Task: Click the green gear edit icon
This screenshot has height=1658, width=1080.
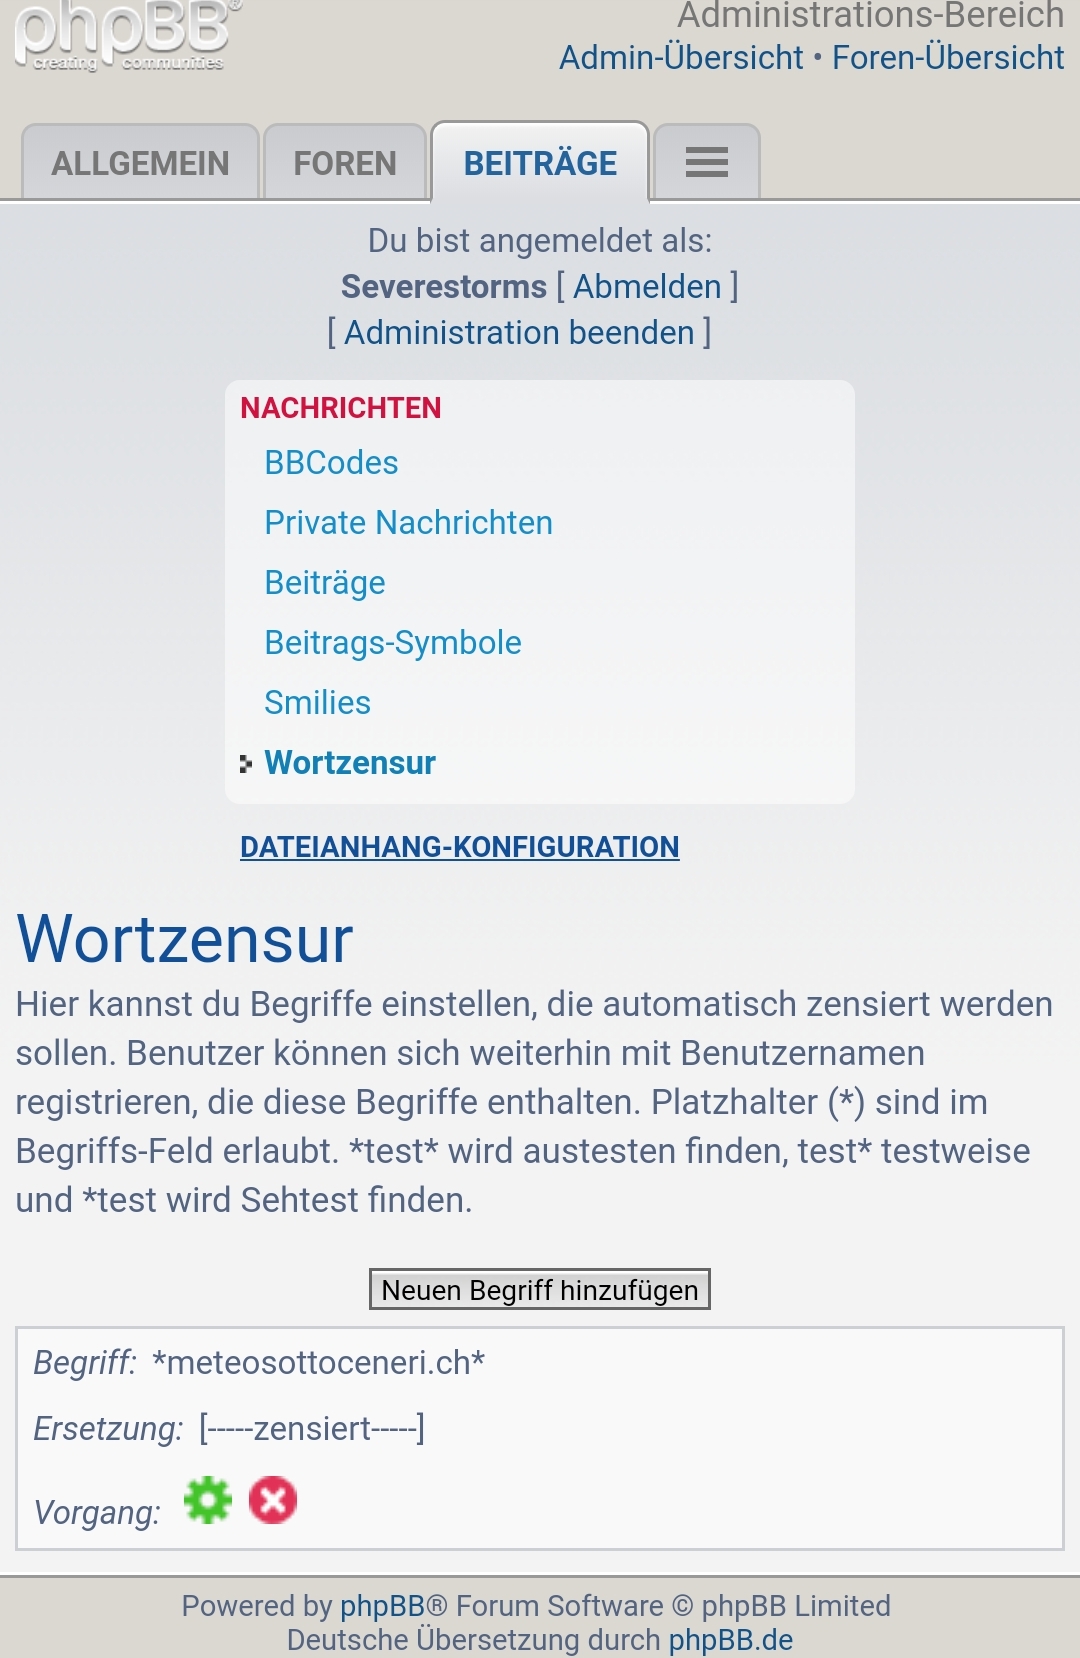Action: point(208,1500)
